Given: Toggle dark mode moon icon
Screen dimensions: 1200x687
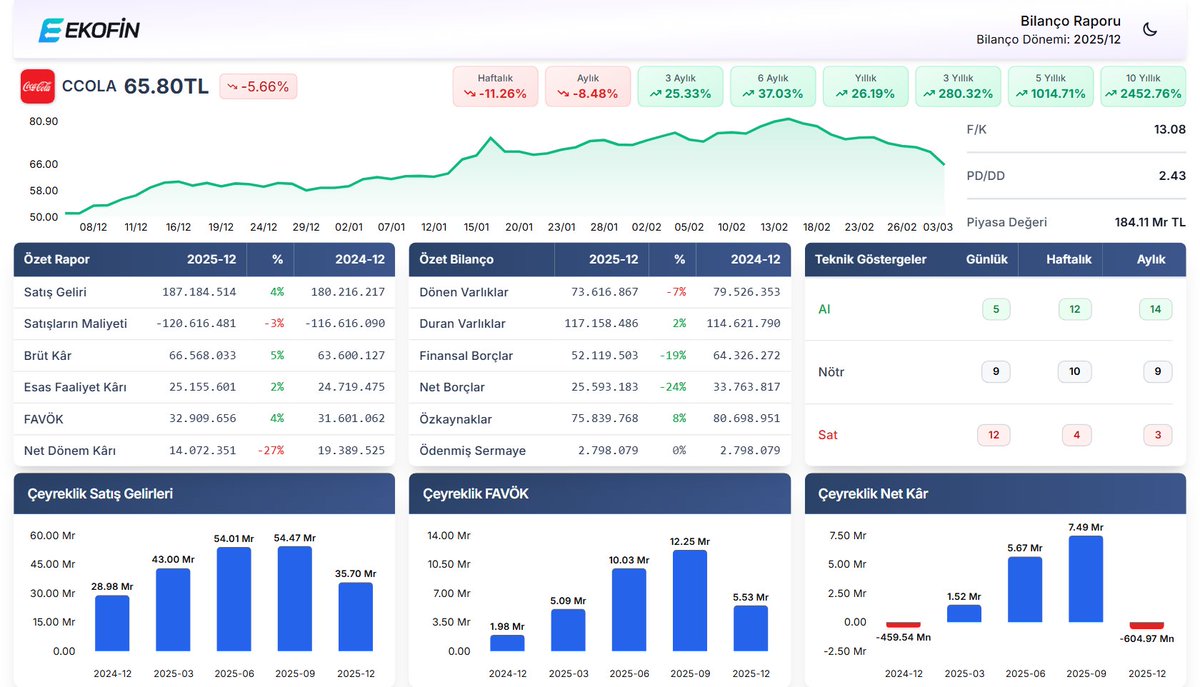Looking at the screenshot, I should [1150, 30].
